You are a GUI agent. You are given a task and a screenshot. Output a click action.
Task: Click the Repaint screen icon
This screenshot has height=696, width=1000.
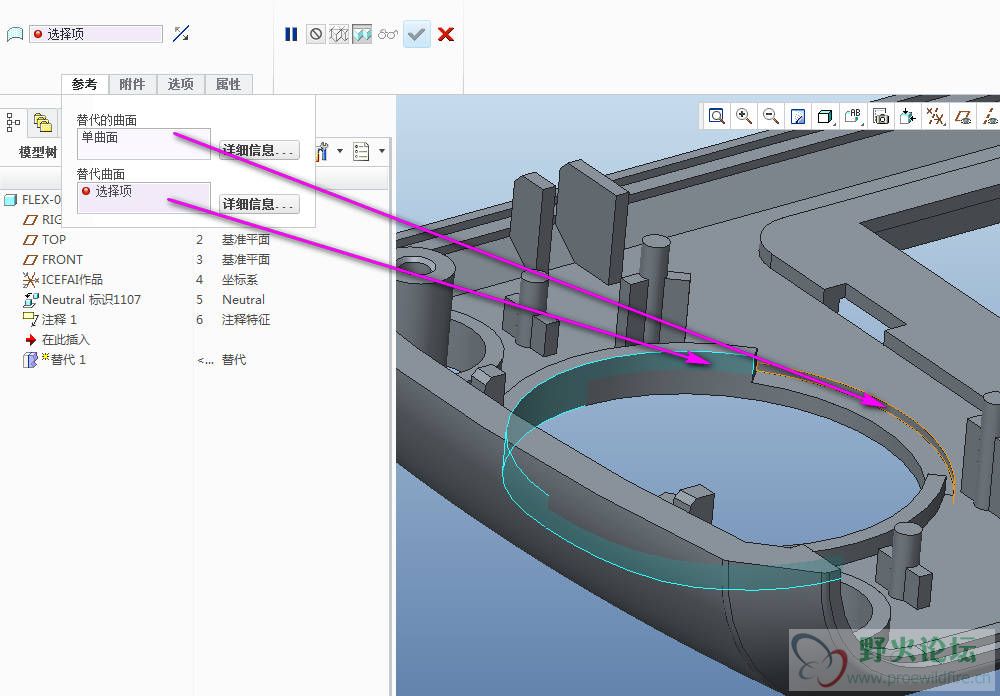point(798,116)
